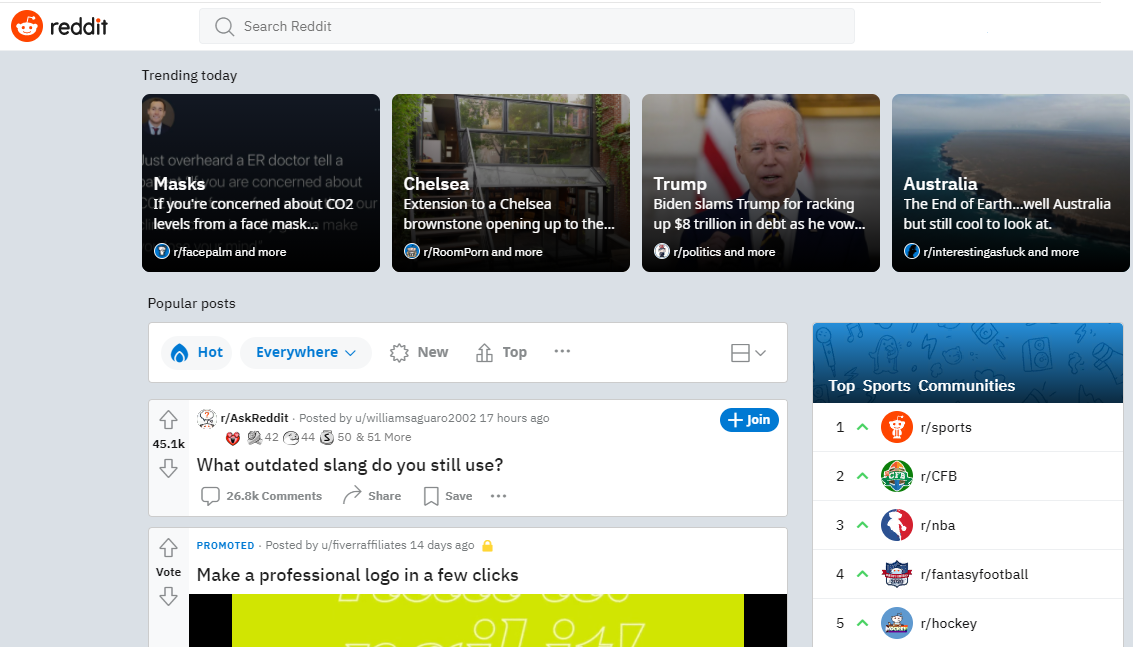Downvote the AskReddit slang post
Screen dimensions: 1133x647
click(168, 468)
